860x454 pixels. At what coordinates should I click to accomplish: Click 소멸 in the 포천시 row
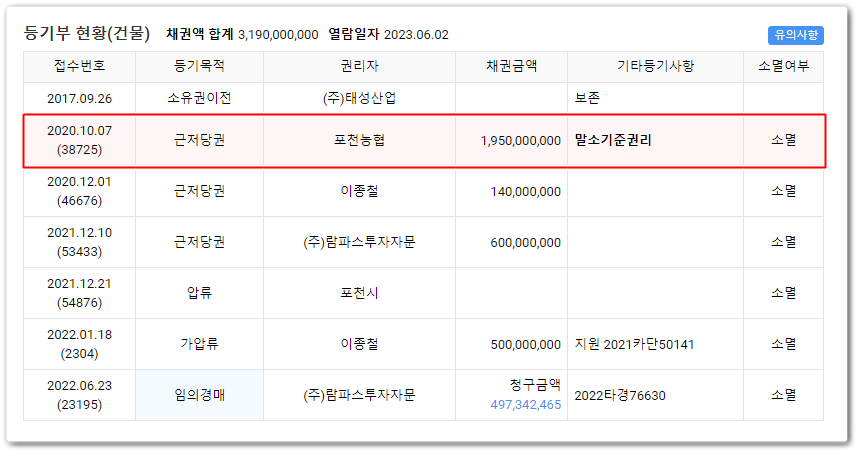[783, 293]
